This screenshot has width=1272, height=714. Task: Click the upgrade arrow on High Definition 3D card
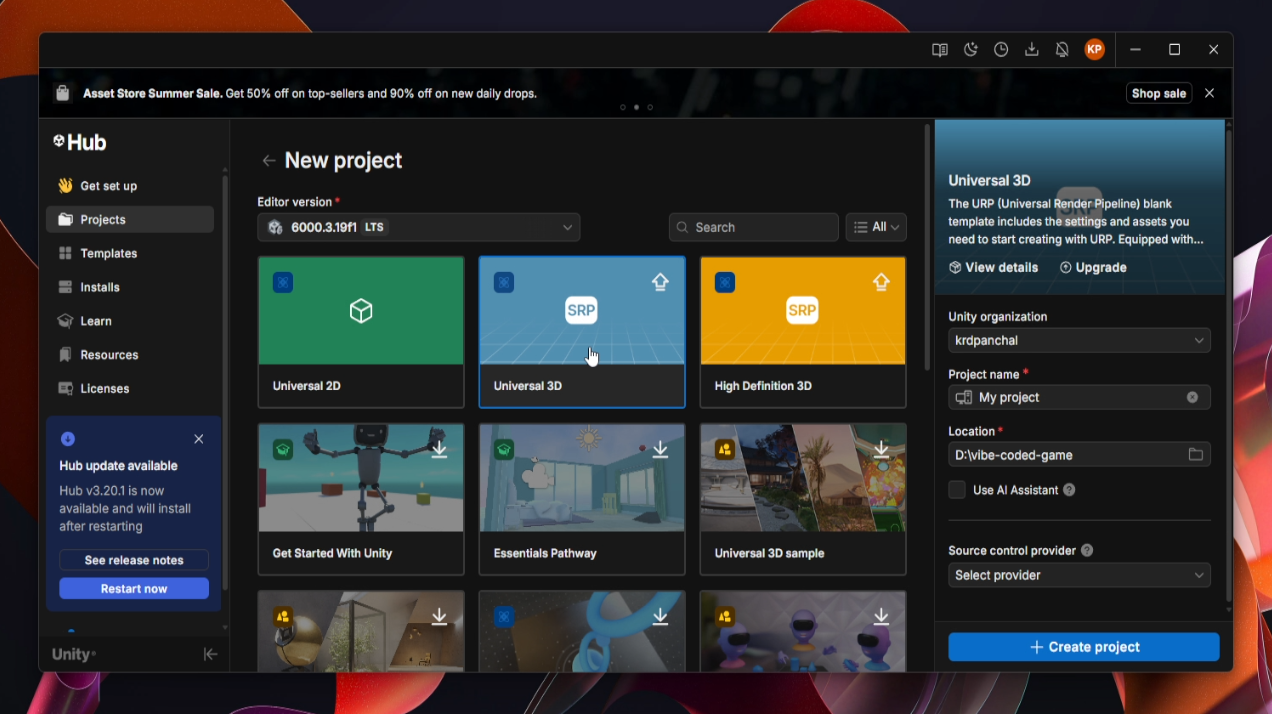881,283
